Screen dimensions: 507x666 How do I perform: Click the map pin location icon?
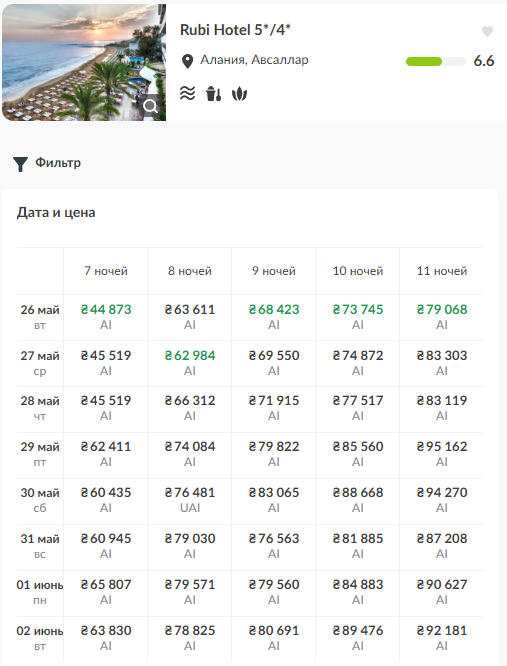187,61
